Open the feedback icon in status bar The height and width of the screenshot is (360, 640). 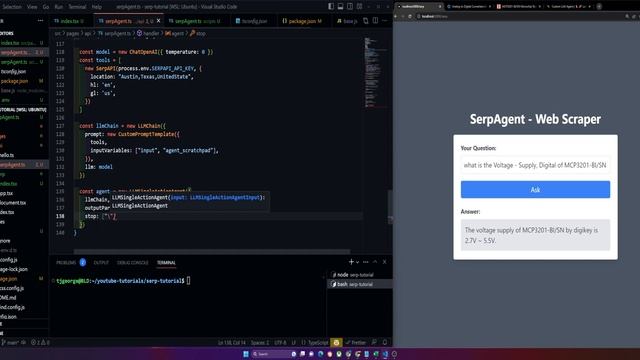click(x=374, y=342)
